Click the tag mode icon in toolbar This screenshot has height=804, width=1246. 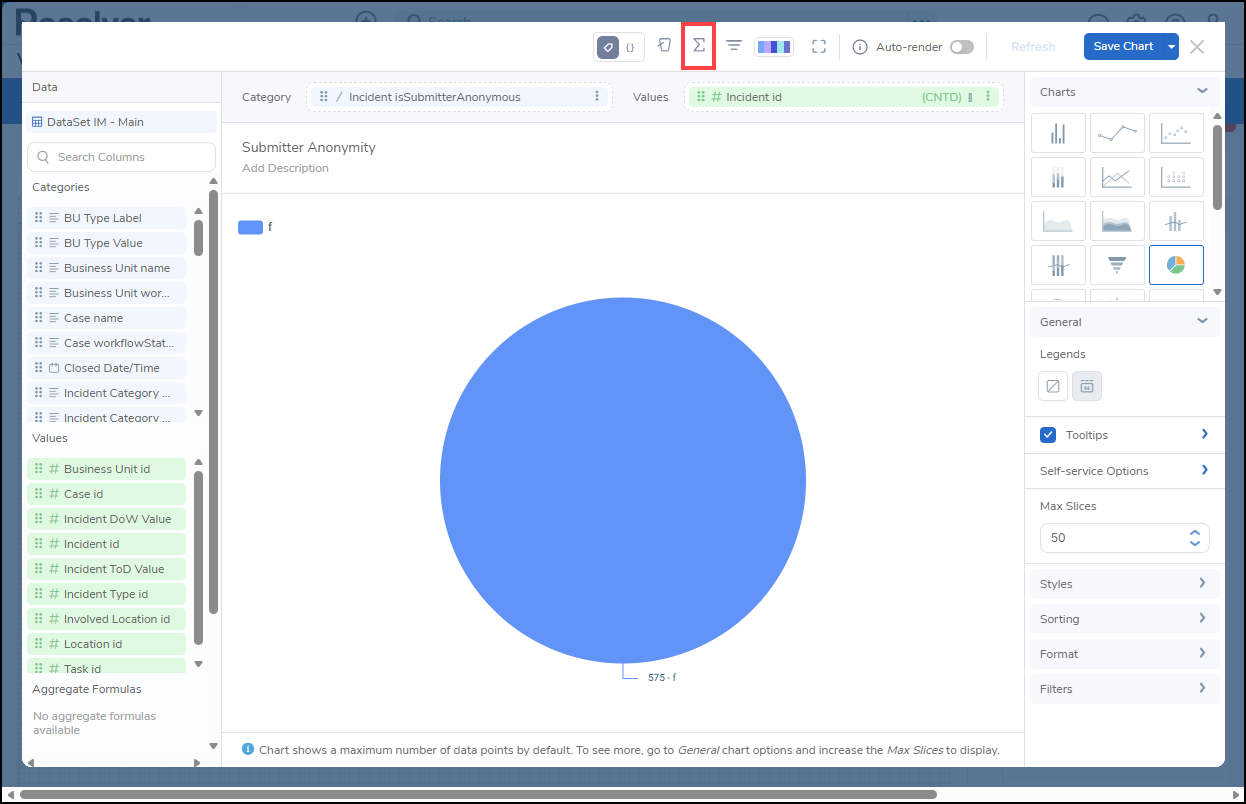coord(607,47)
